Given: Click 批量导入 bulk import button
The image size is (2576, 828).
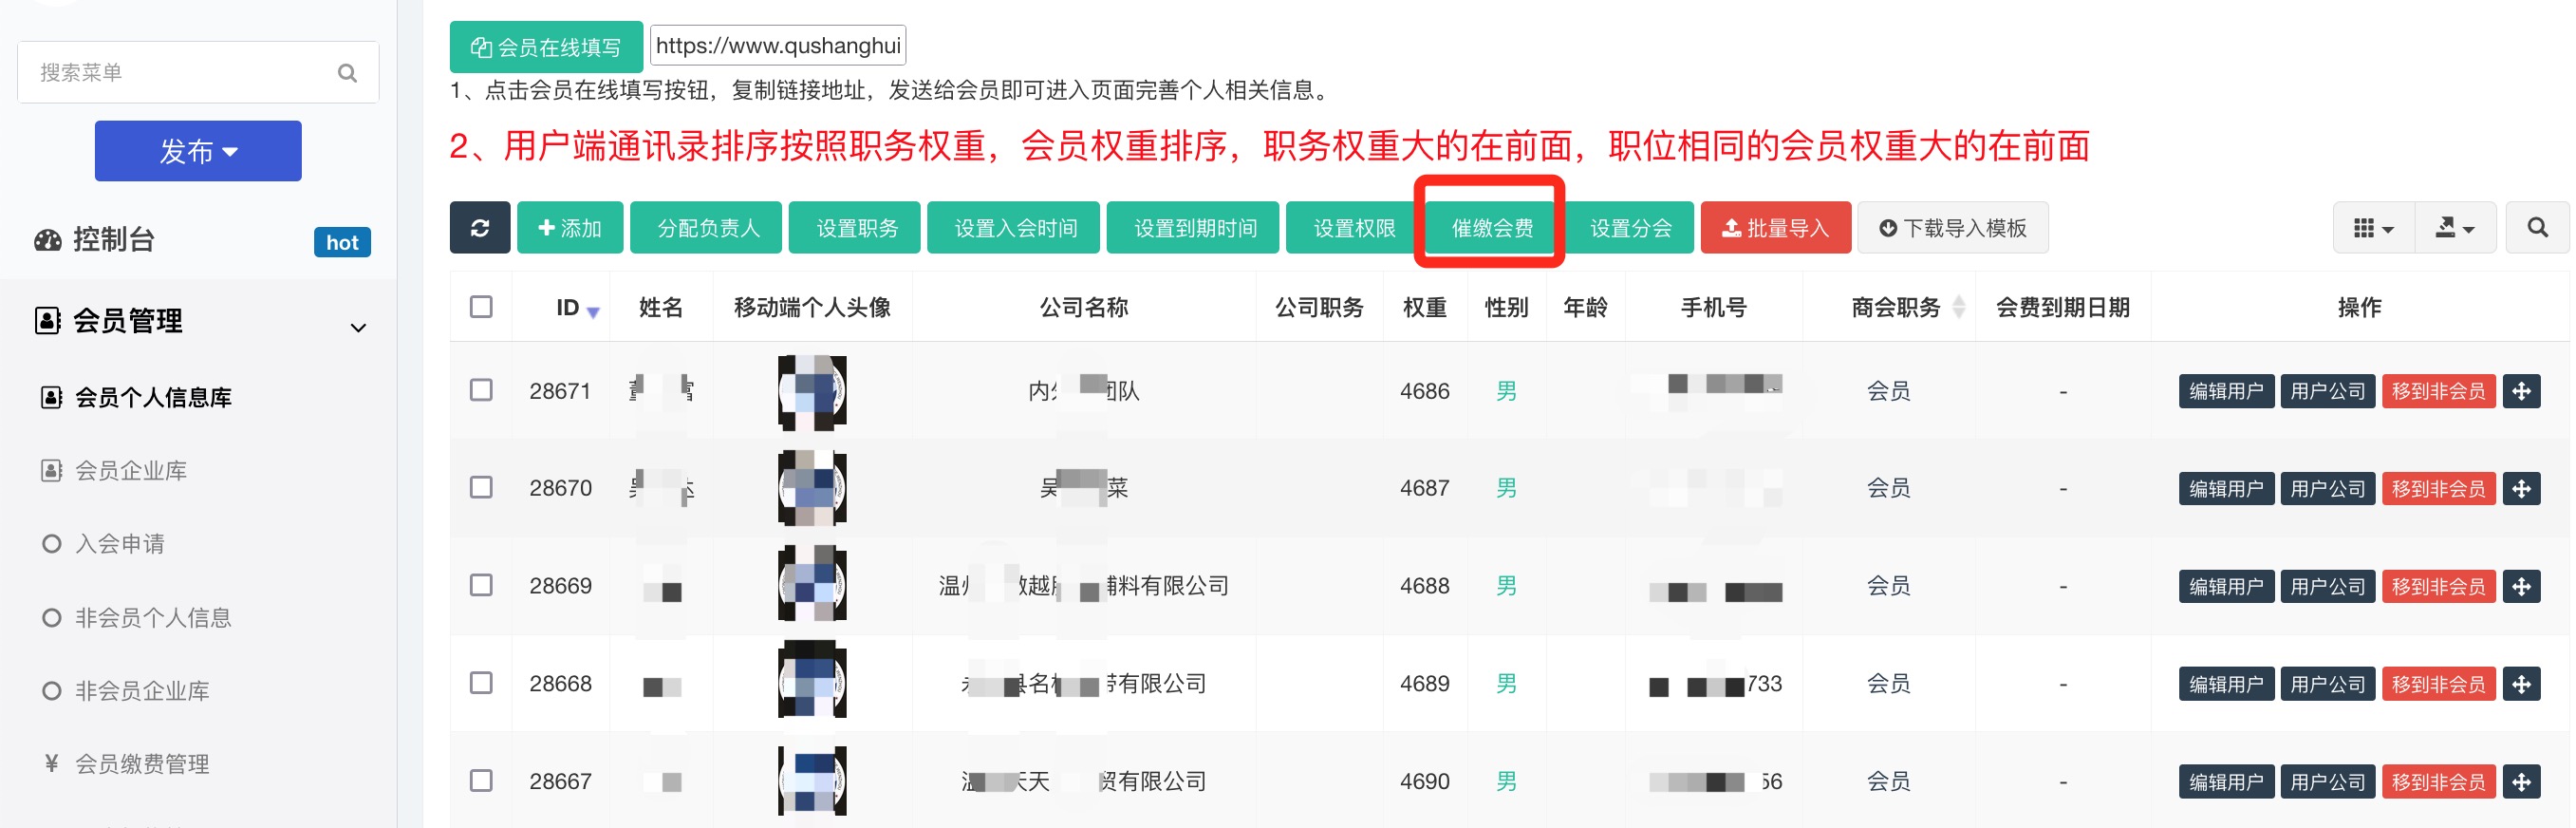Looking at the screenshot, I should pos(1775,228).
